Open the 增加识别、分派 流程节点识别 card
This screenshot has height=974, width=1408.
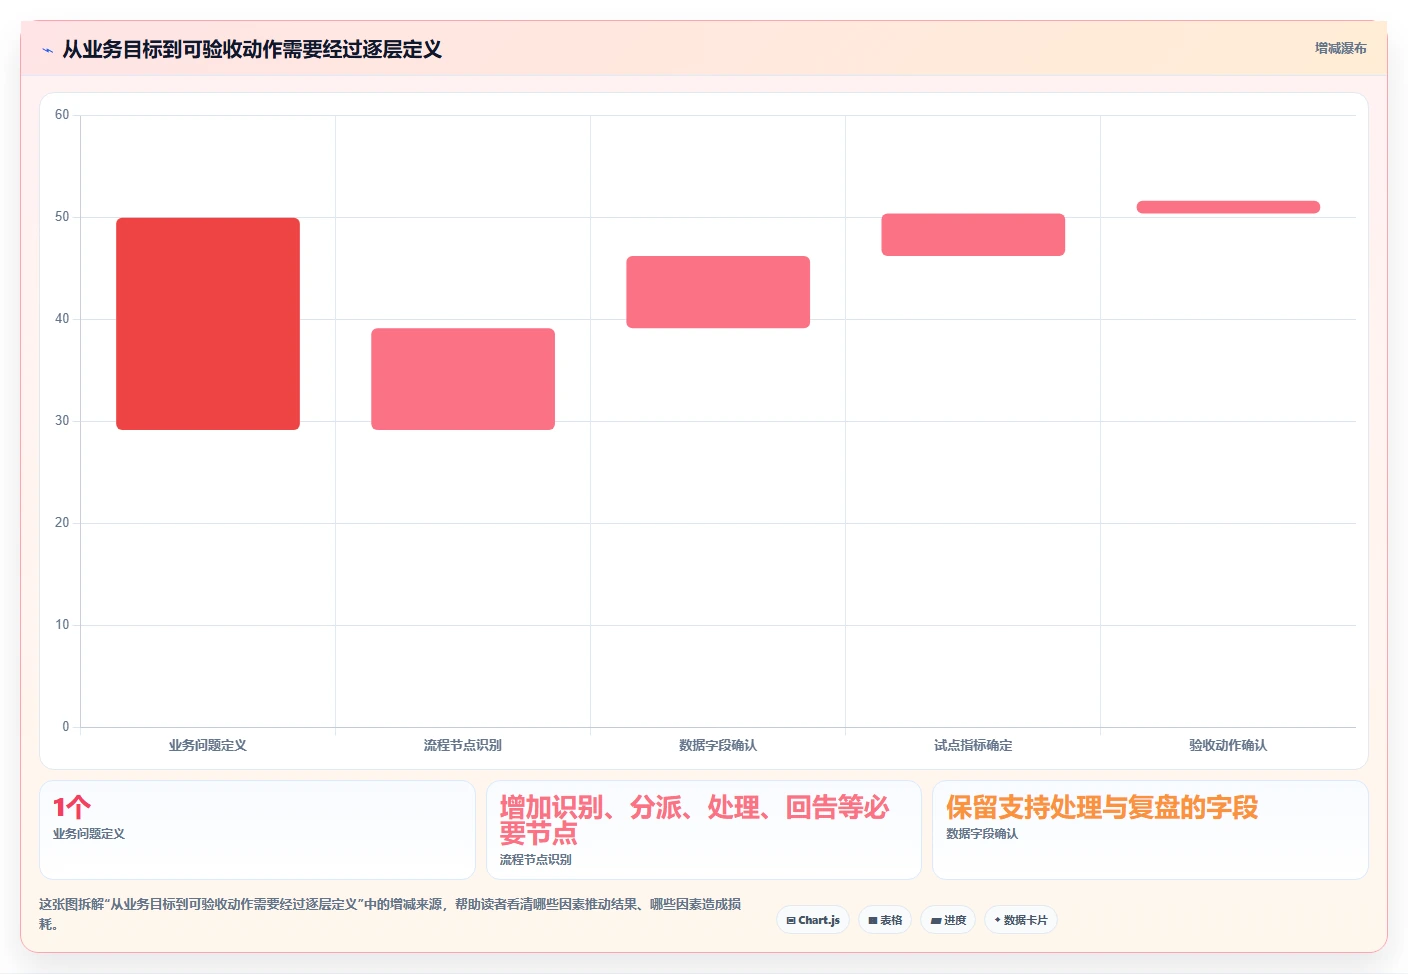tap(704, 830)
